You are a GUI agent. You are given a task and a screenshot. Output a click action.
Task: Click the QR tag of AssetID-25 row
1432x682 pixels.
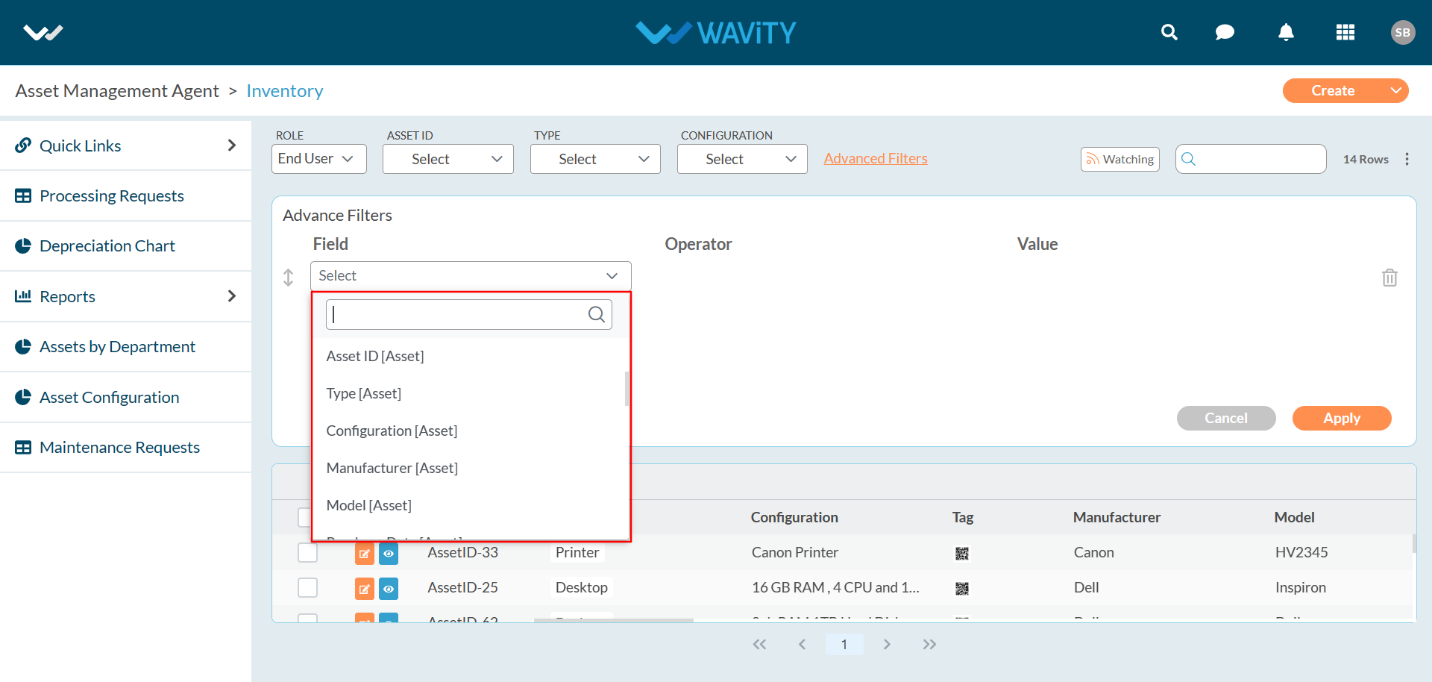click(962, 588)
